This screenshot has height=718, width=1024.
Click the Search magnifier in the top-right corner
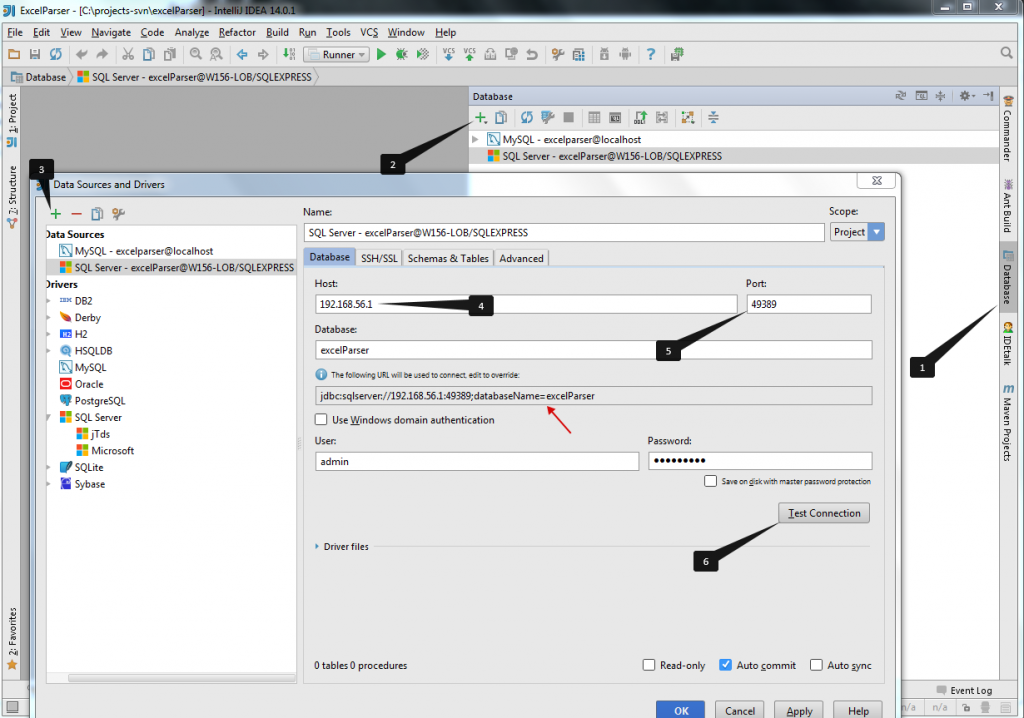1005,54
